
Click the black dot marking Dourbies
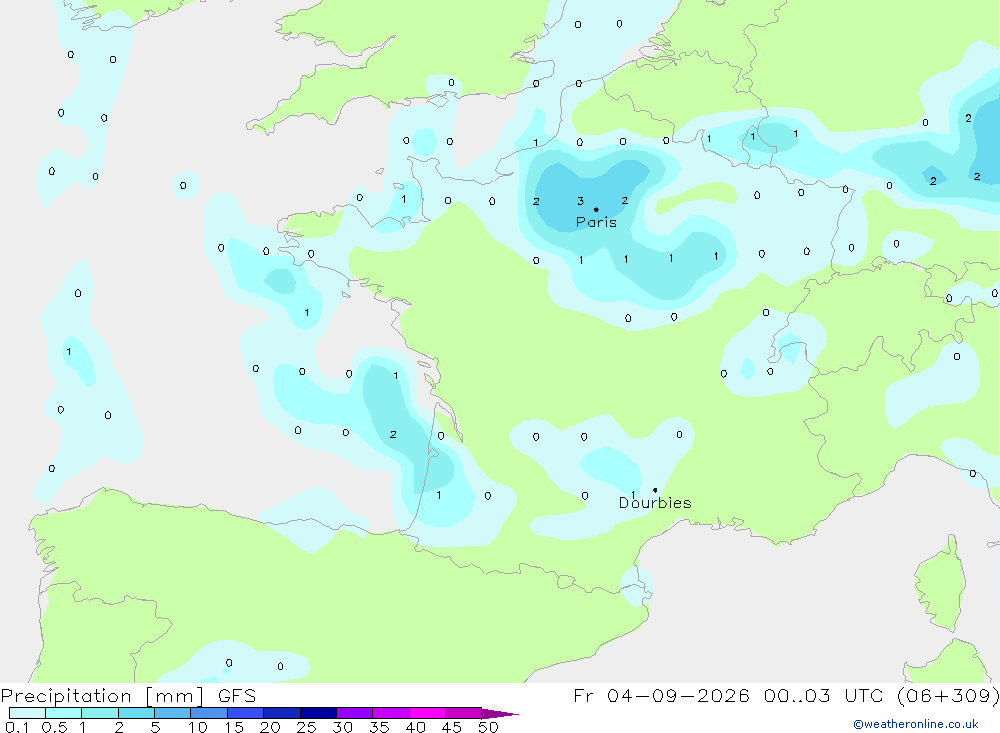tap(655, 490)
